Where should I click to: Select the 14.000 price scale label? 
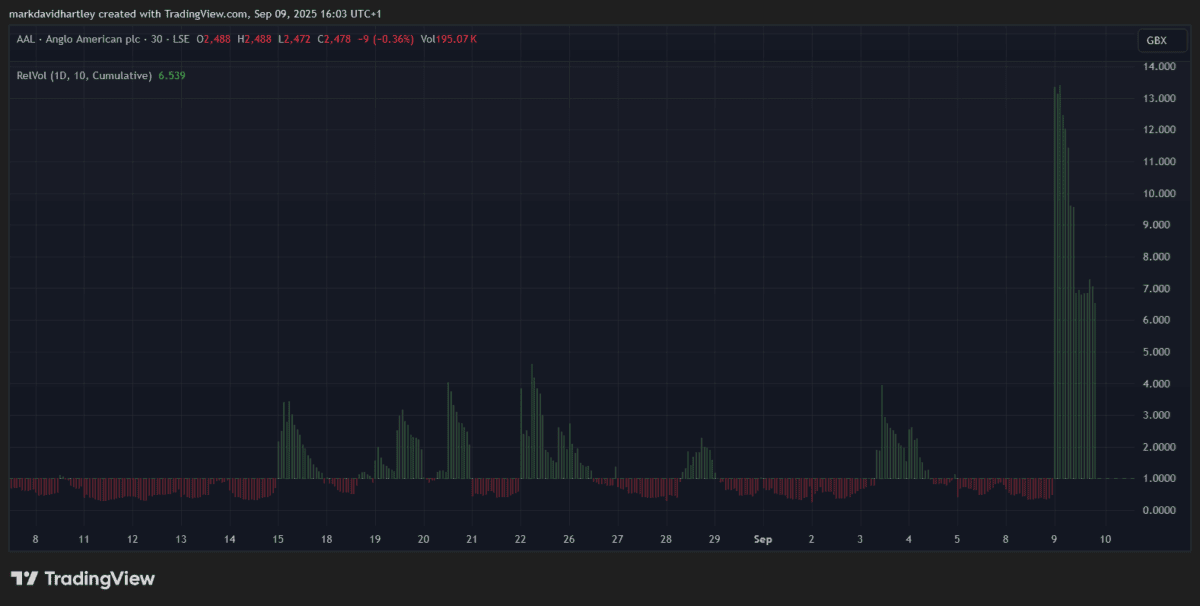[x=1160, y=66]
